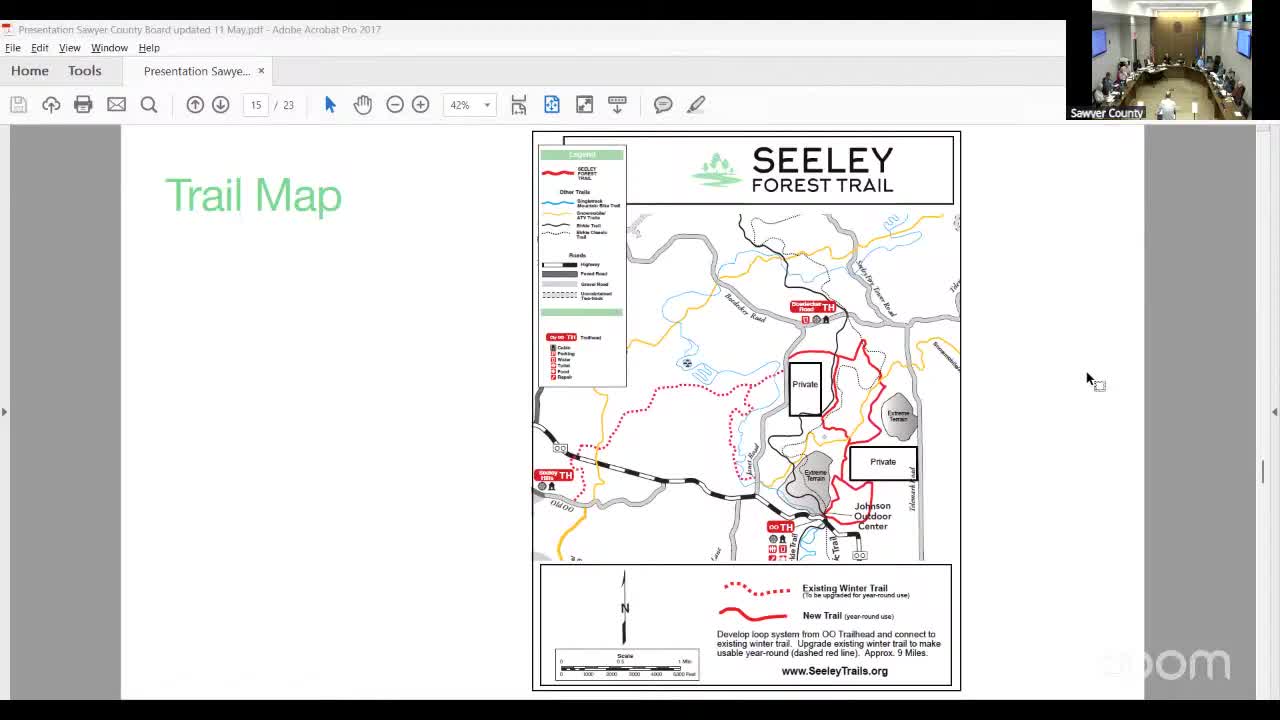Open the Find text magnifier tool
The height and width of the screenshot is (720, 1280).
(x=149, y=105)
